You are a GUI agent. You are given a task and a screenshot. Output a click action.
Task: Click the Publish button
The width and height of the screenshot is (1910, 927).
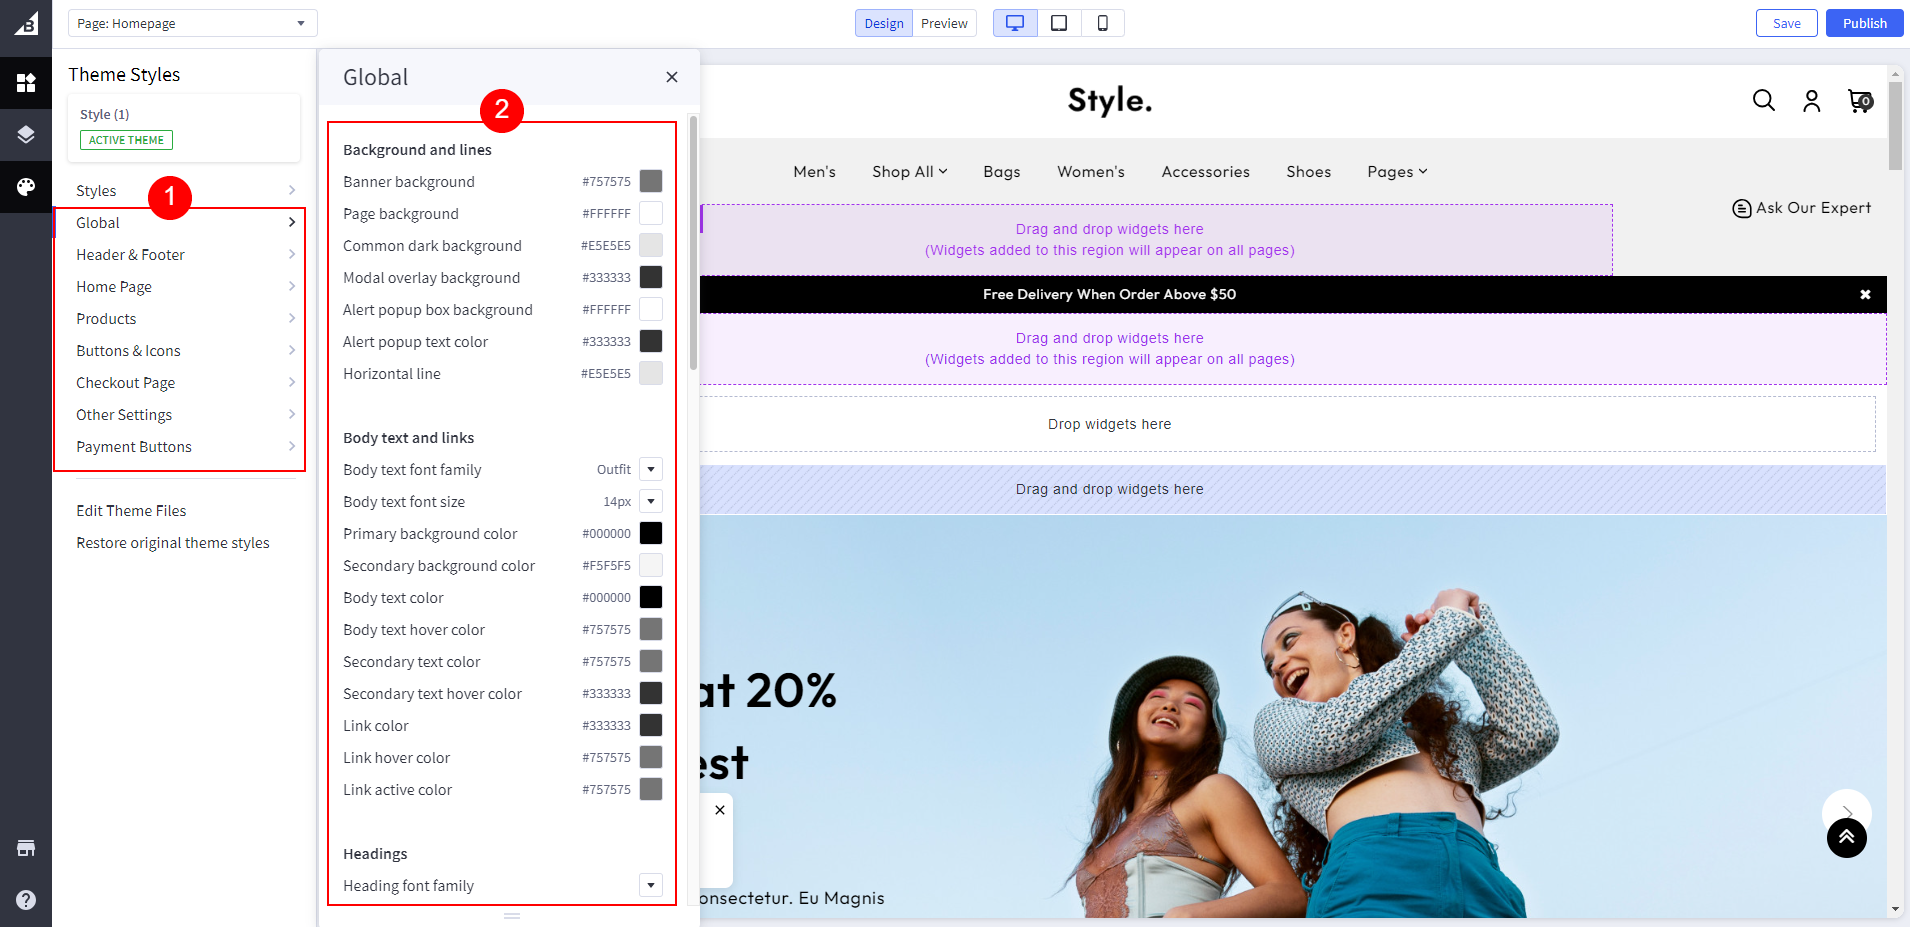point(1864,23)
